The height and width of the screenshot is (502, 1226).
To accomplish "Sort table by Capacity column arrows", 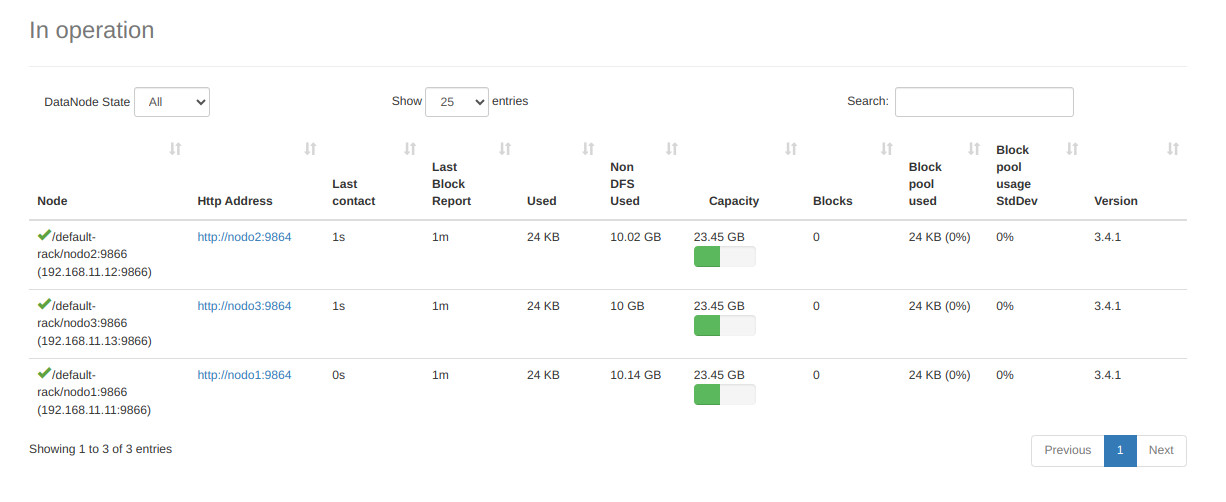I will pyautogui.click(x=791, y=149).
